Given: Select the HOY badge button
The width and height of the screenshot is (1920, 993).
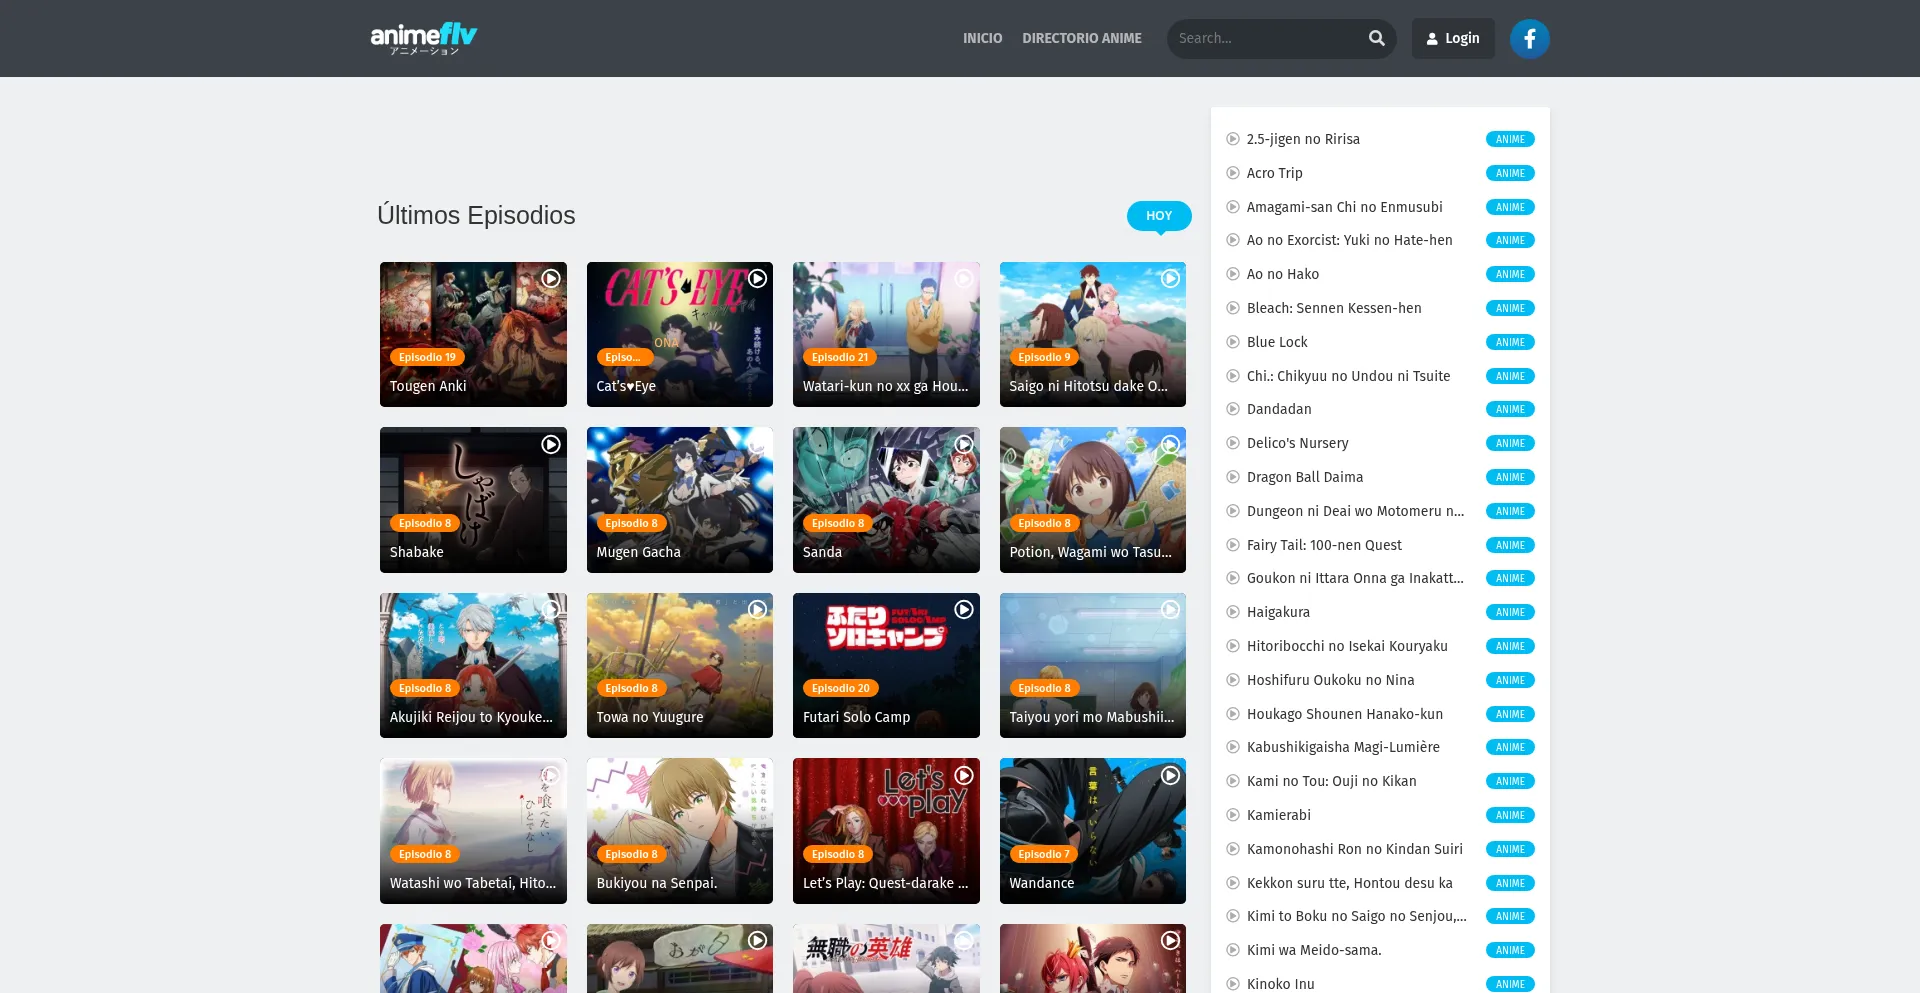Looking at the screenshot, I should click(x=1159, y=215).
